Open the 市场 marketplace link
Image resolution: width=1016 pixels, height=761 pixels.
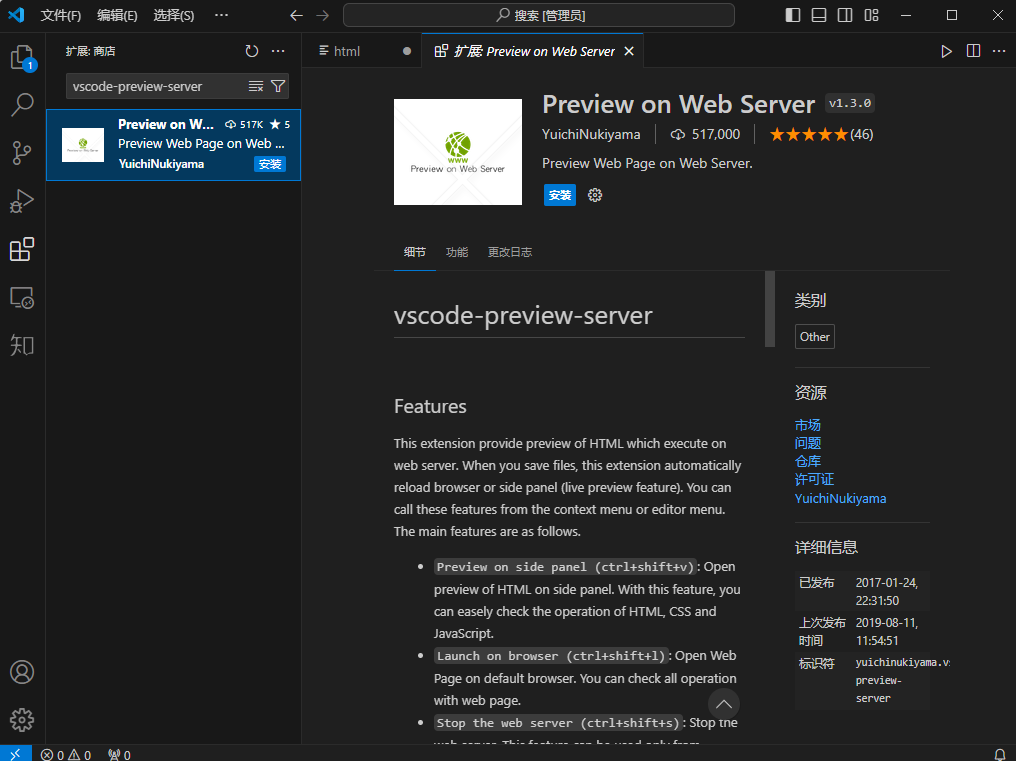[807, 425]
